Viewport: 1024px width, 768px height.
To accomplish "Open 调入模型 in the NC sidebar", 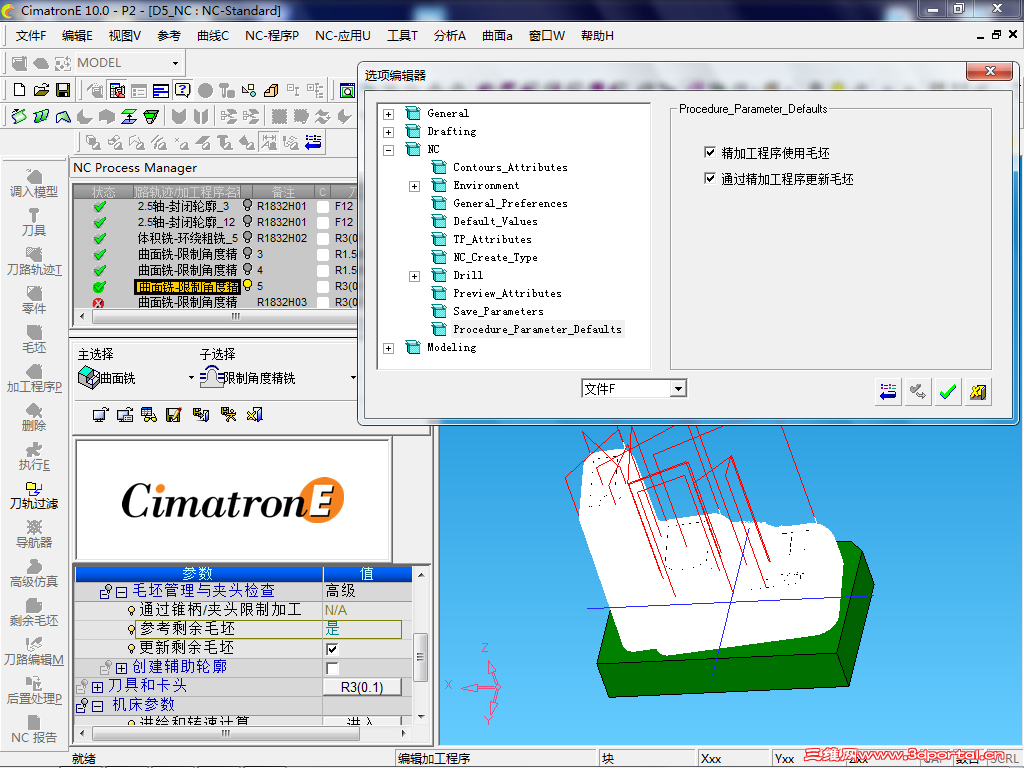I will (34, 184).
